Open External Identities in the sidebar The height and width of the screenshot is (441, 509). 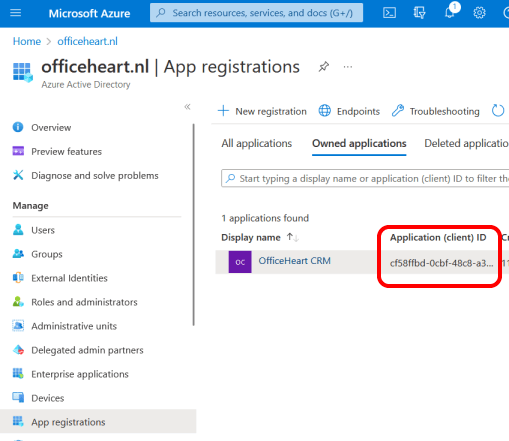[69, 278]
